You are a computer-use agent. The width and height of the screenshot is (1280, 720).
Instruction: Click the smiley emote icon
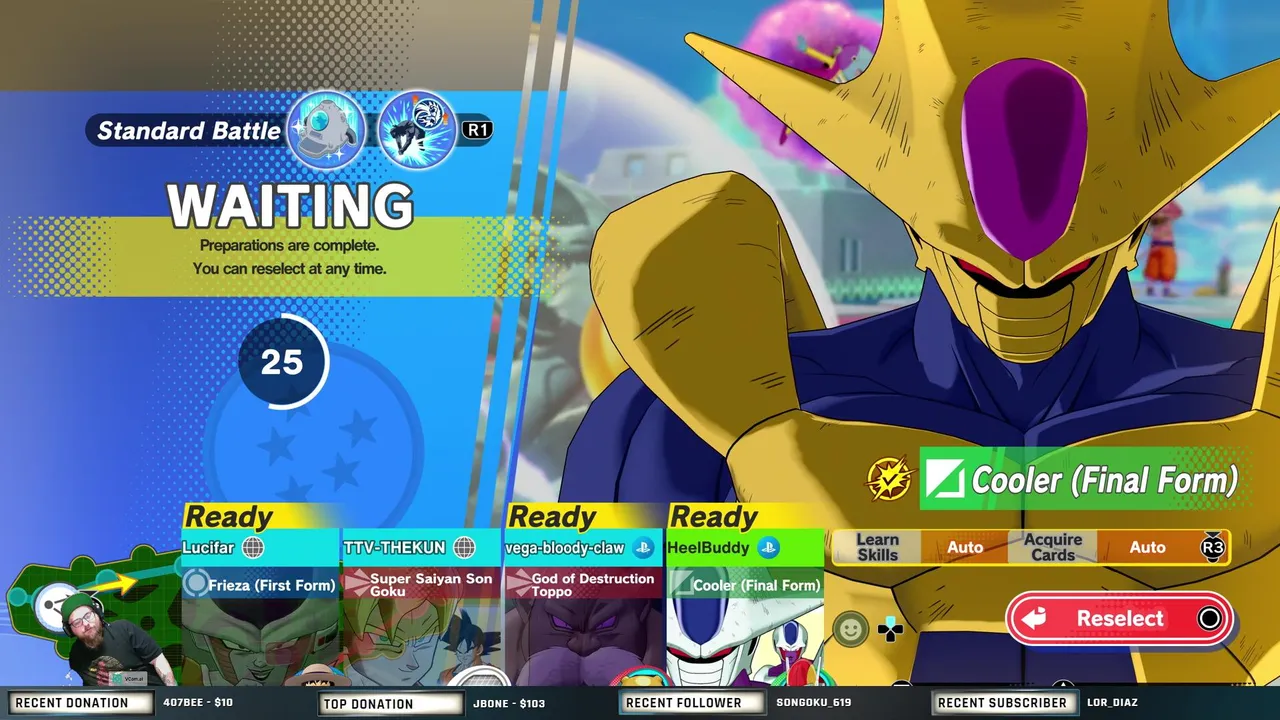click(x=850, y=629)
